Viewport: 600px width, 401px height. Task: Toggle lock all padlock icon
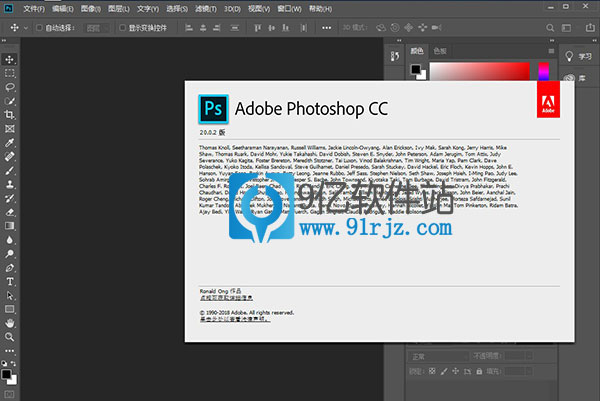(479, 371)
